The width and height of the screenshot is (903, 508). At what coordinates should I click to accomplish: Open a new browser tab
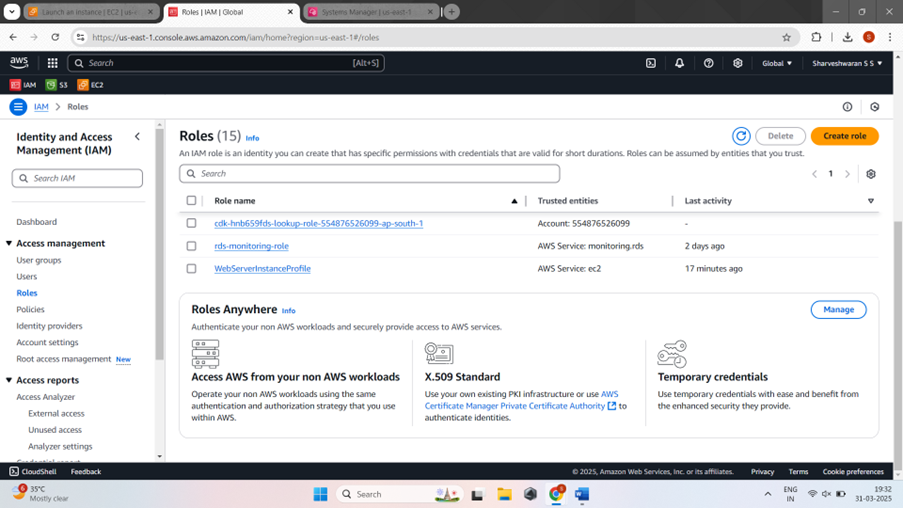(452, 12)
